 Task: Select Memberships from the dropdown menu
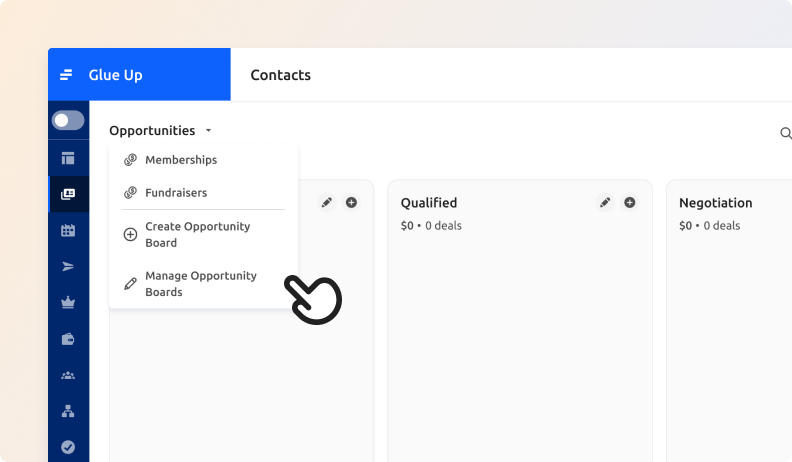(x=180, y=160)
